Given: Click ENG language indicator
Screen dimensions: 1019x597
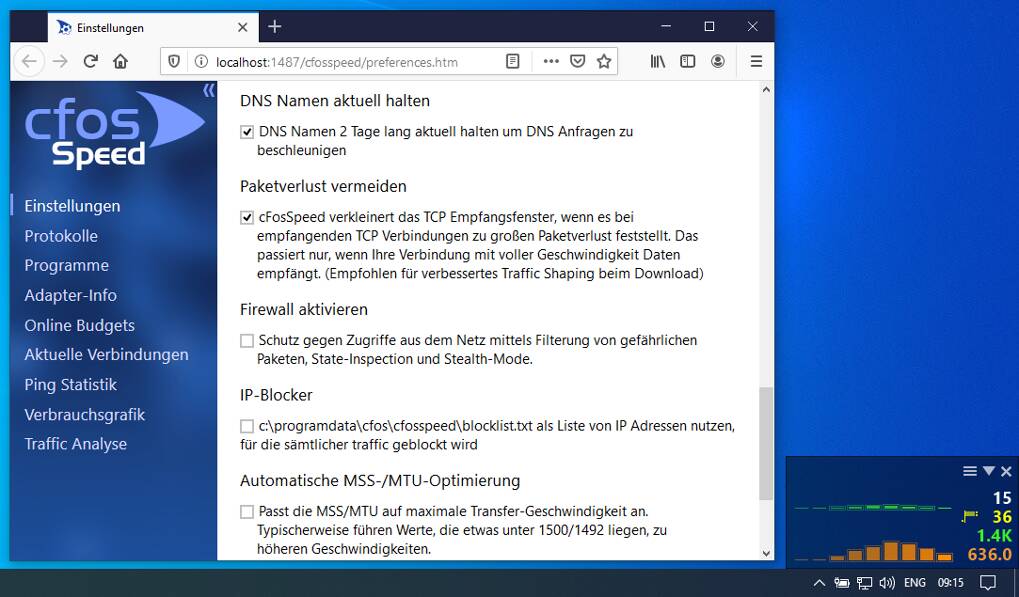Looking at the screenshot, I should (x=914, y=583).
